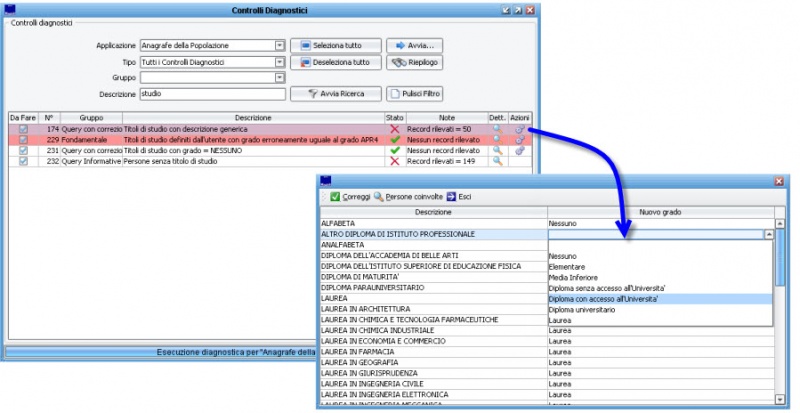This screenshot has width=800, height=413.
Task: Run correction action icon for row 174
Action: [520, 129]
